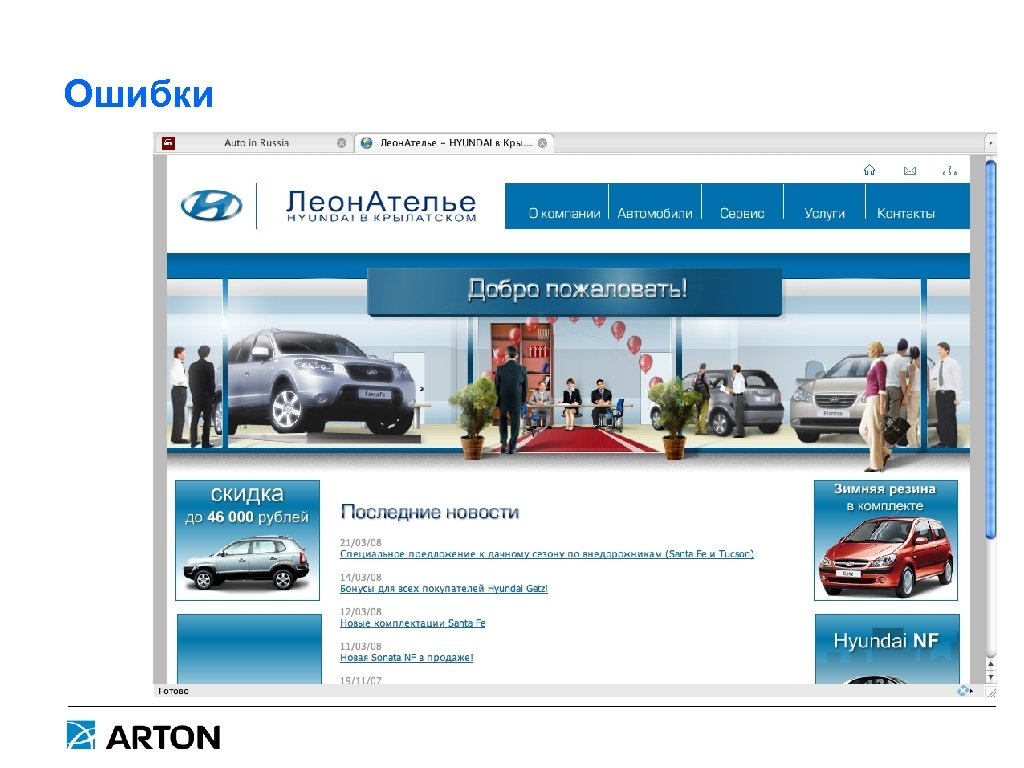Open the sitemap icon in header
The width and height of the screenshot is (1024, 768).
click(950, 170)
